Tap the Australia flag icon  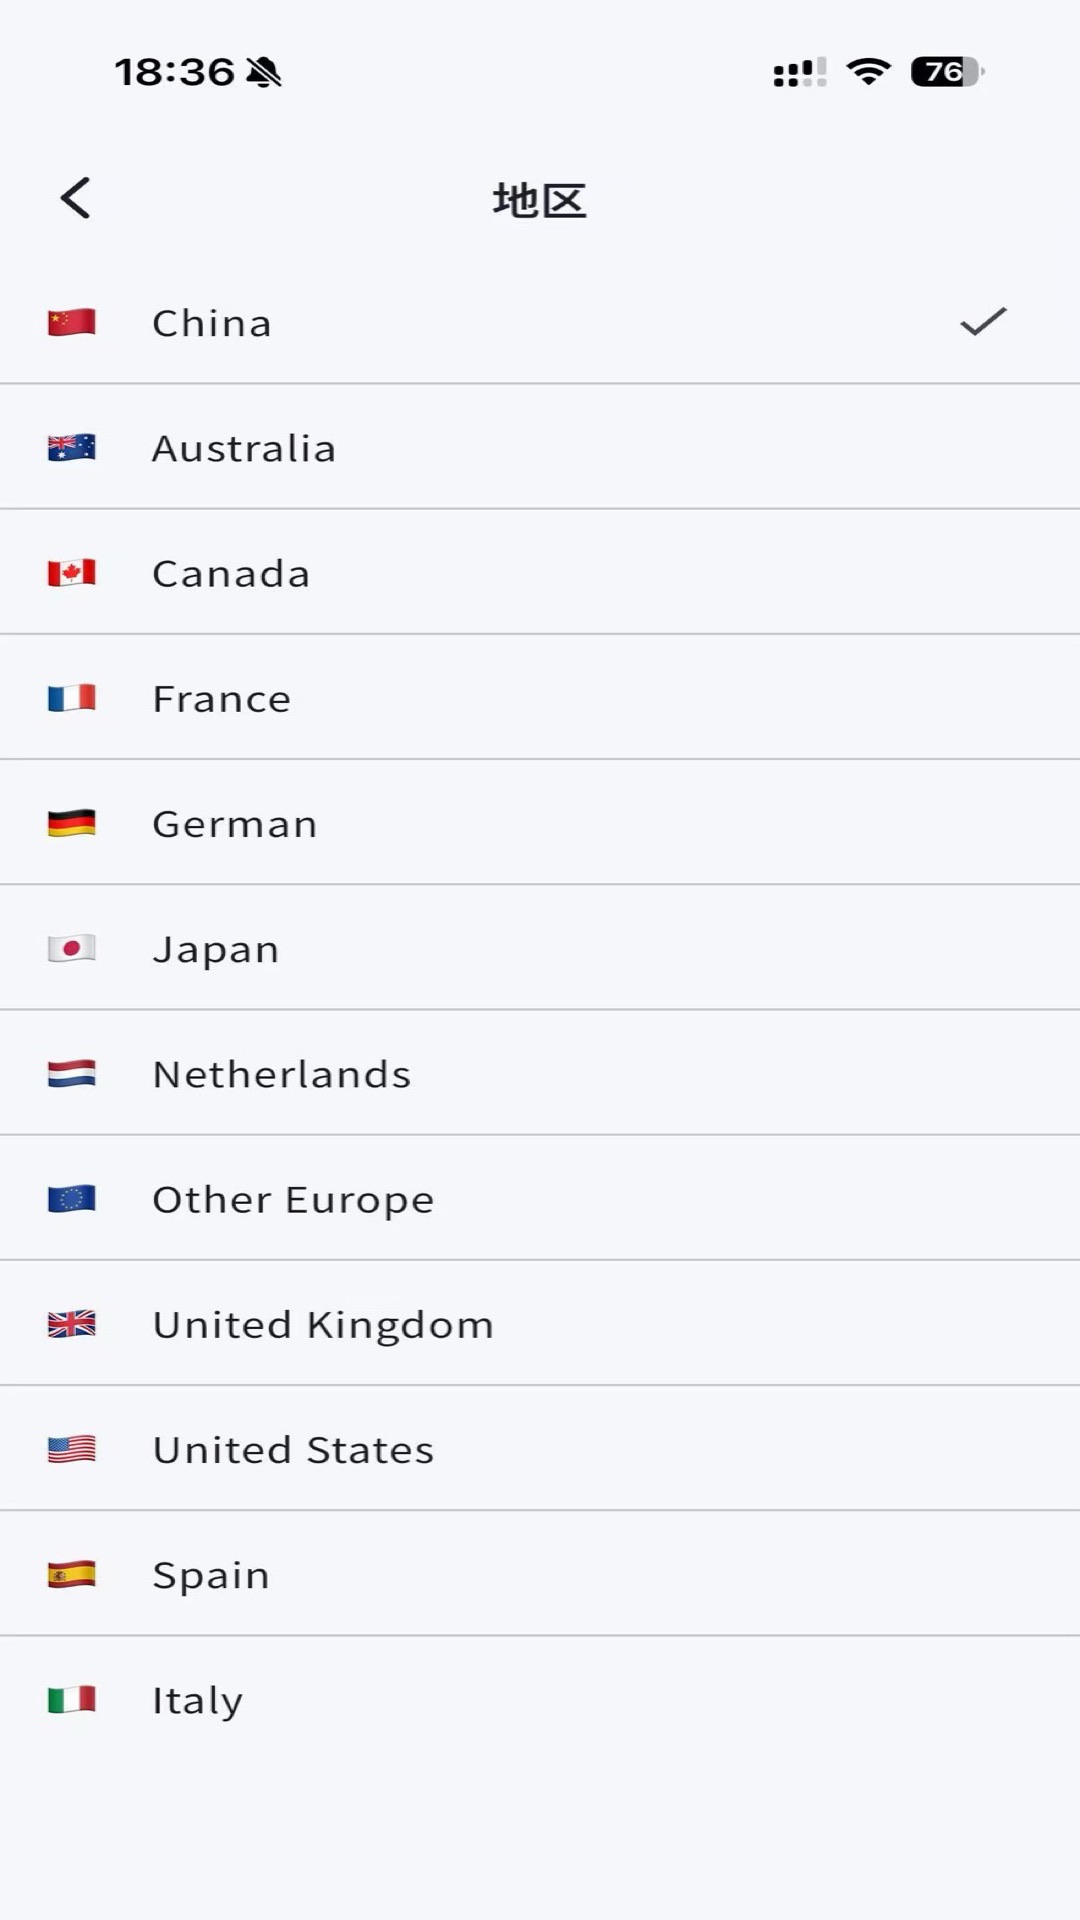tap(72, 447)
